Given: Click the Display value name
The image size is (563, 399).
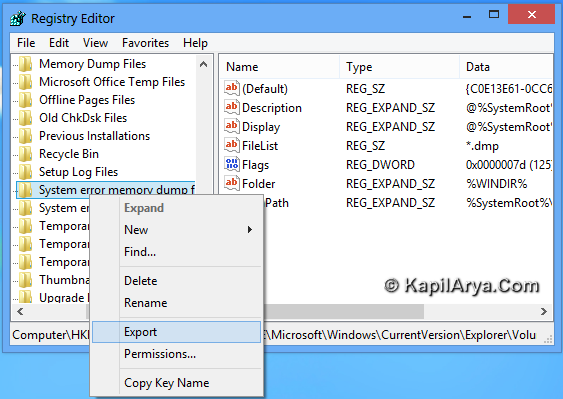Looking at the screenshot, I should point(261,127).
